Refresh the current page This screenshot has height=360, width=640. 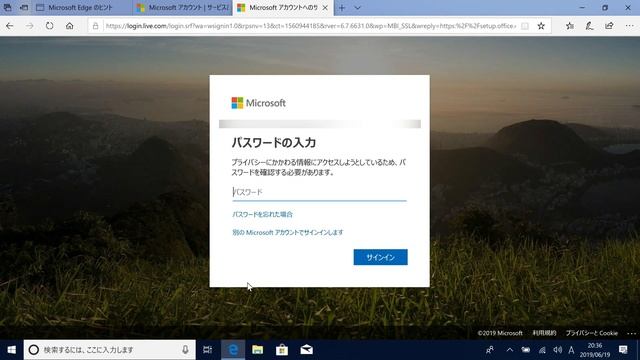(x=49, y=26)
